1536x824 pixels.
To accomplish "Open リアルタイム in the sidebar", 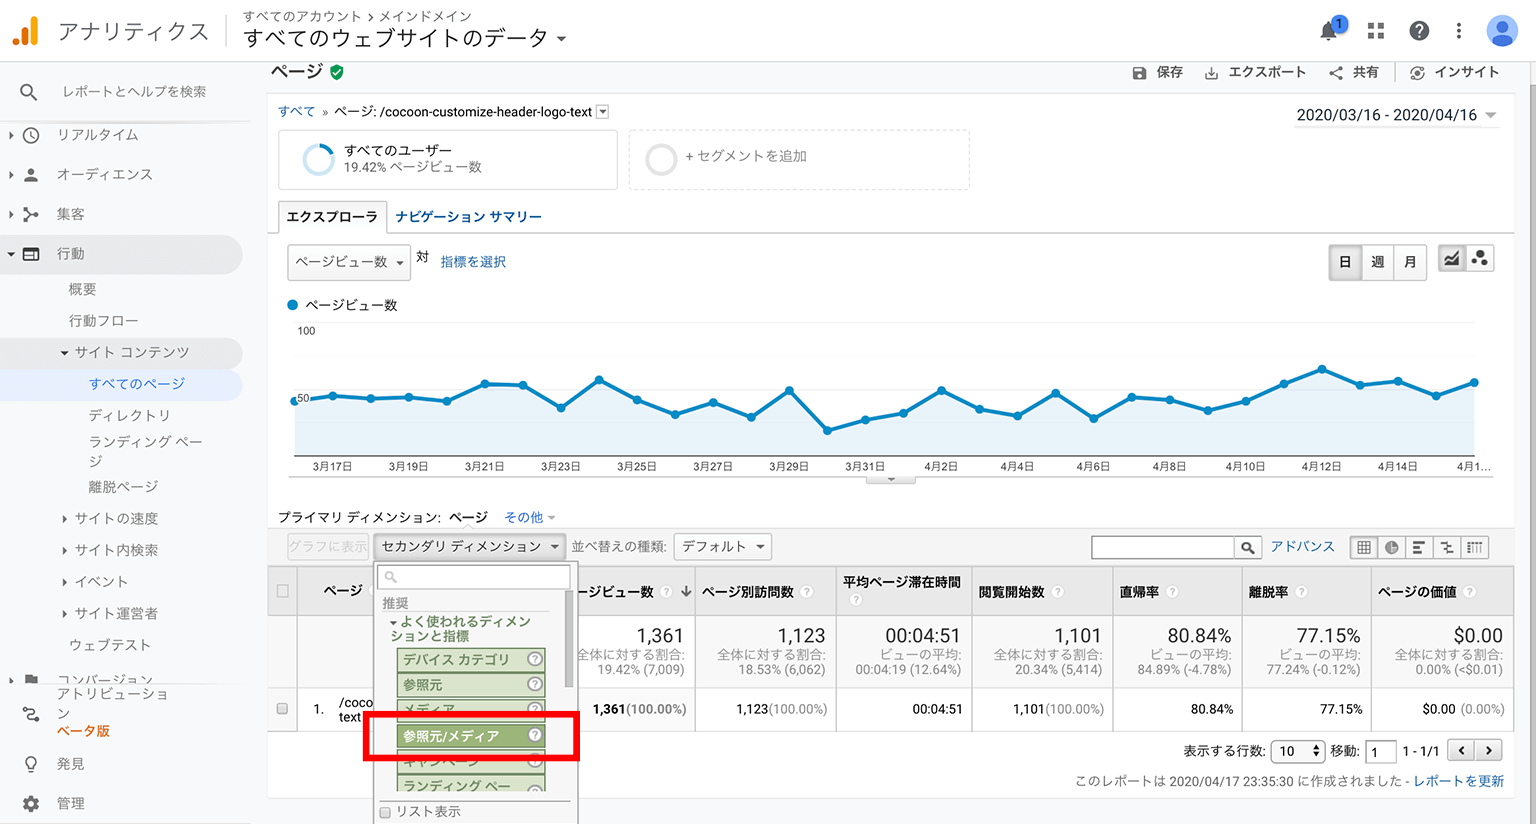I will [x=97, y=135].
